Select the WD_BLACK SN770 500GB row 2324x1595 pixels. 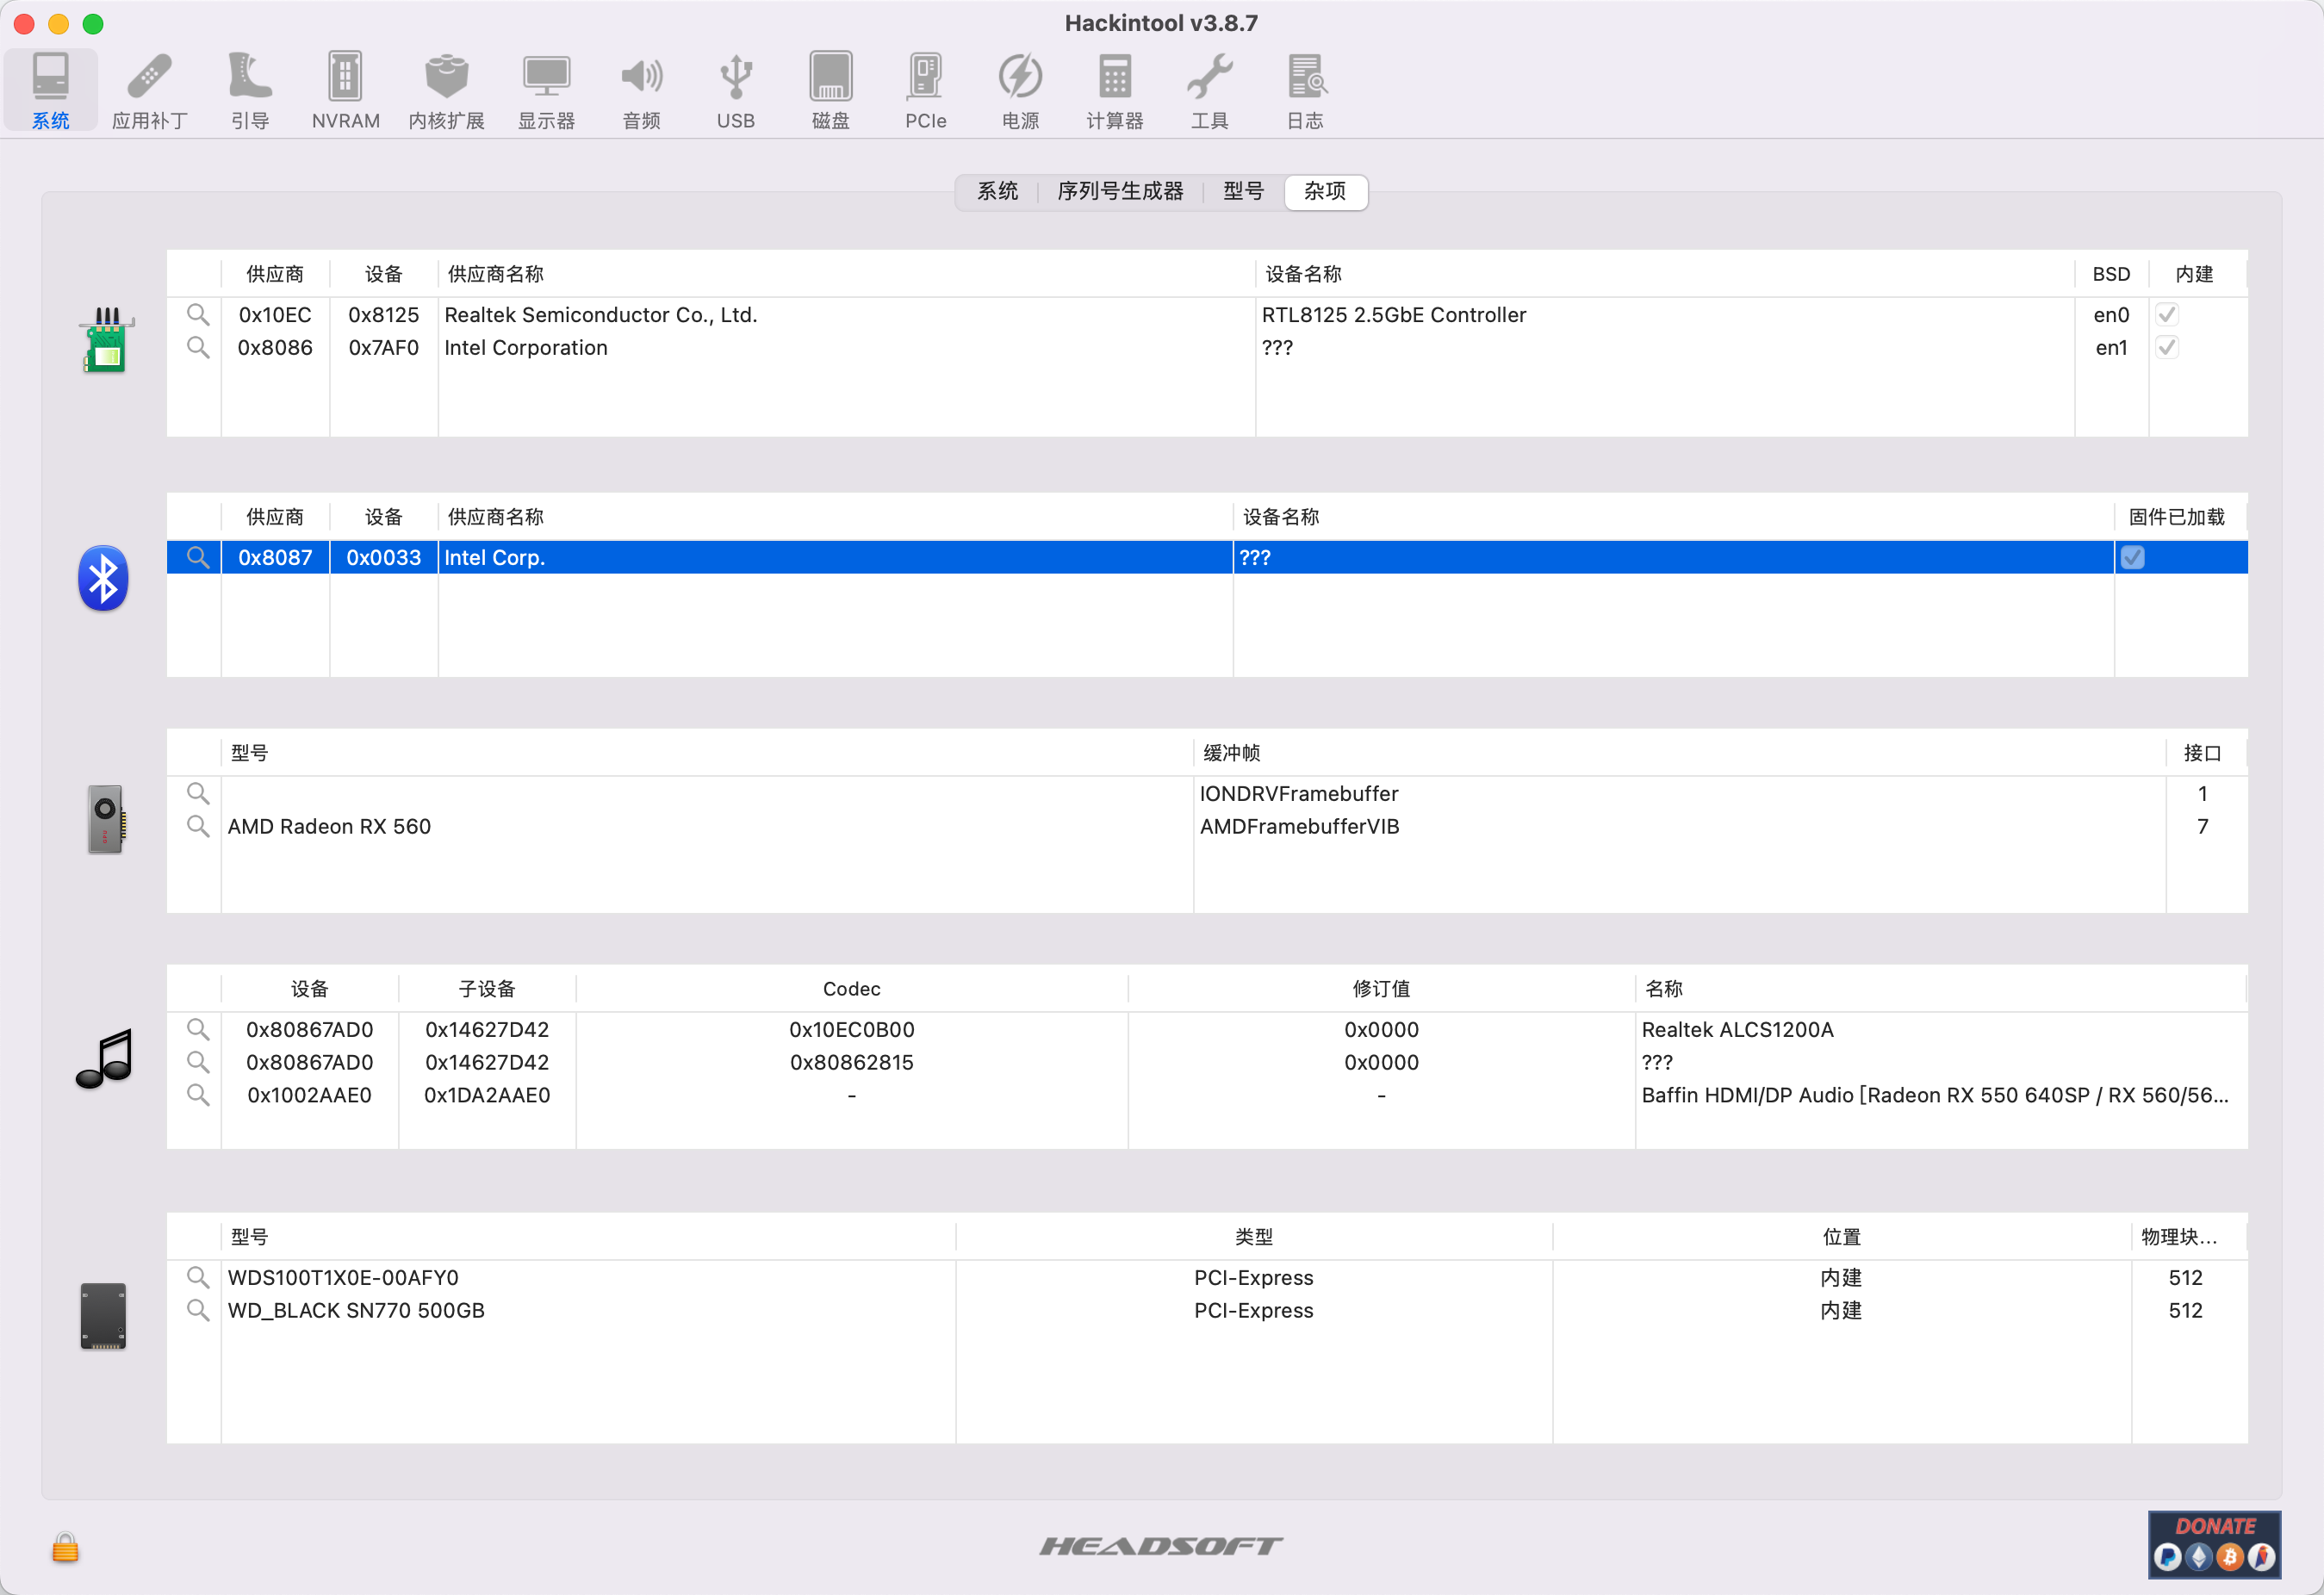(356, 1311)
